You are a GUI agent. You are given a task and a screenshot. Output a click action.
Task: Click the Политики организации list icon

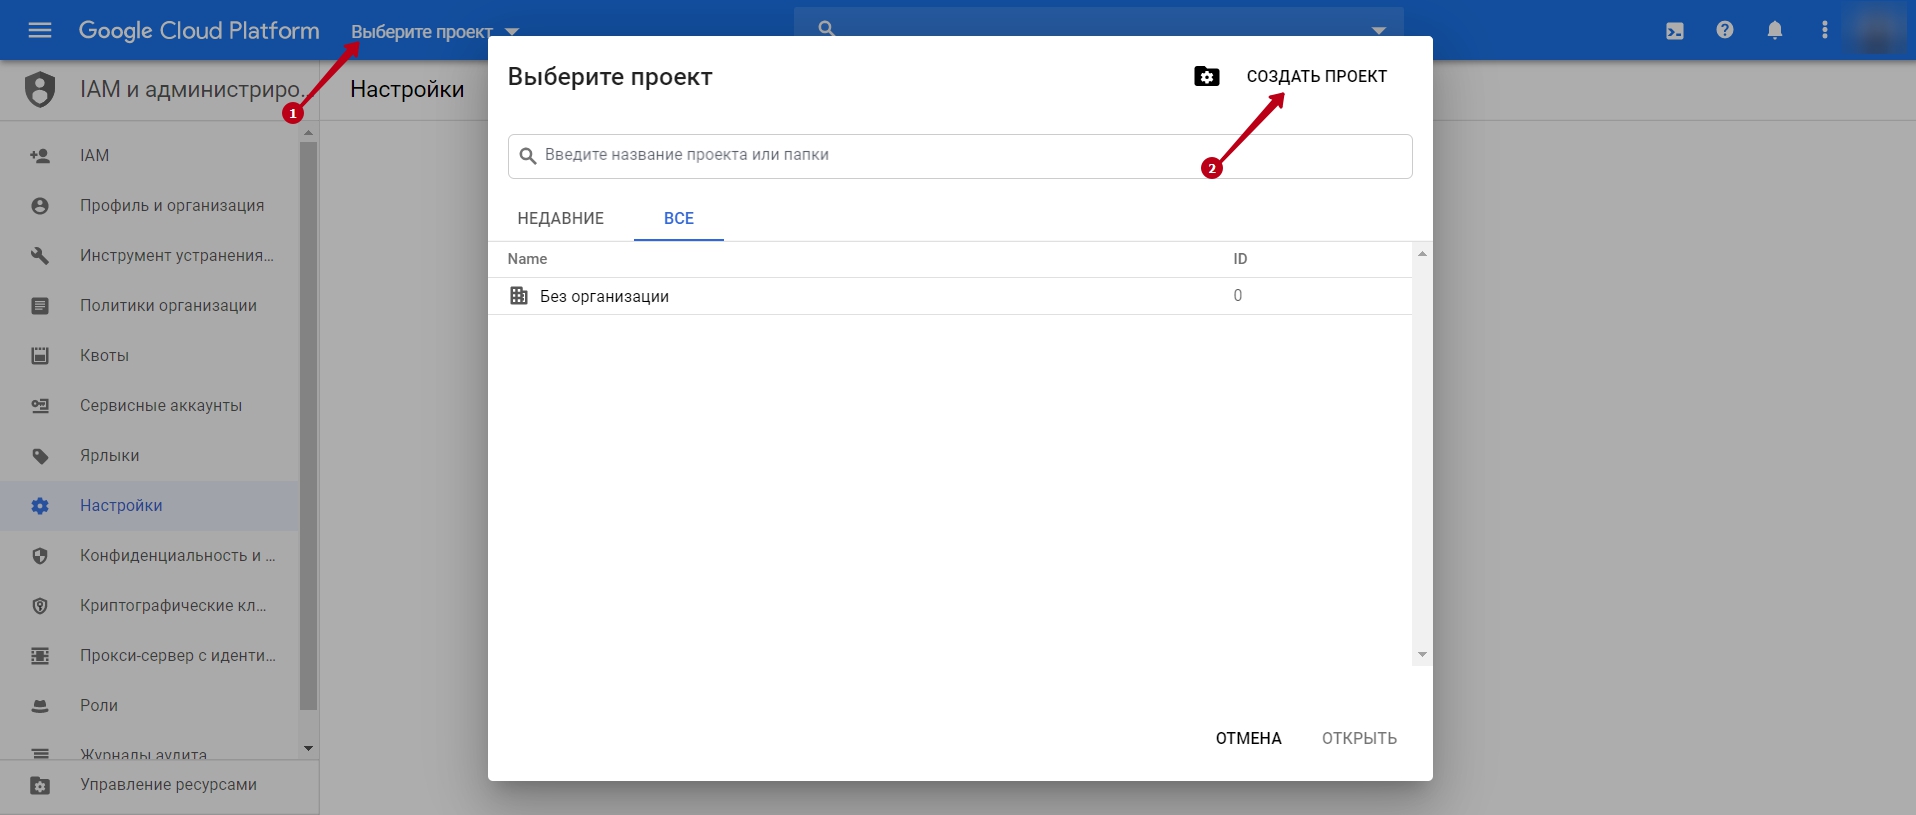pyautogui.click(x=40, y=306)
